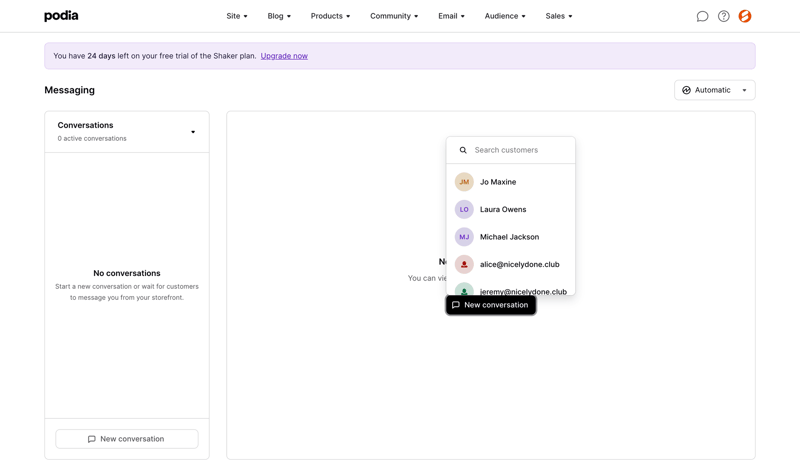The height and width of the screenshot is (470, 800).
Task: Open the Email menu
Action: pyautogui.click(x=451, y=16)
